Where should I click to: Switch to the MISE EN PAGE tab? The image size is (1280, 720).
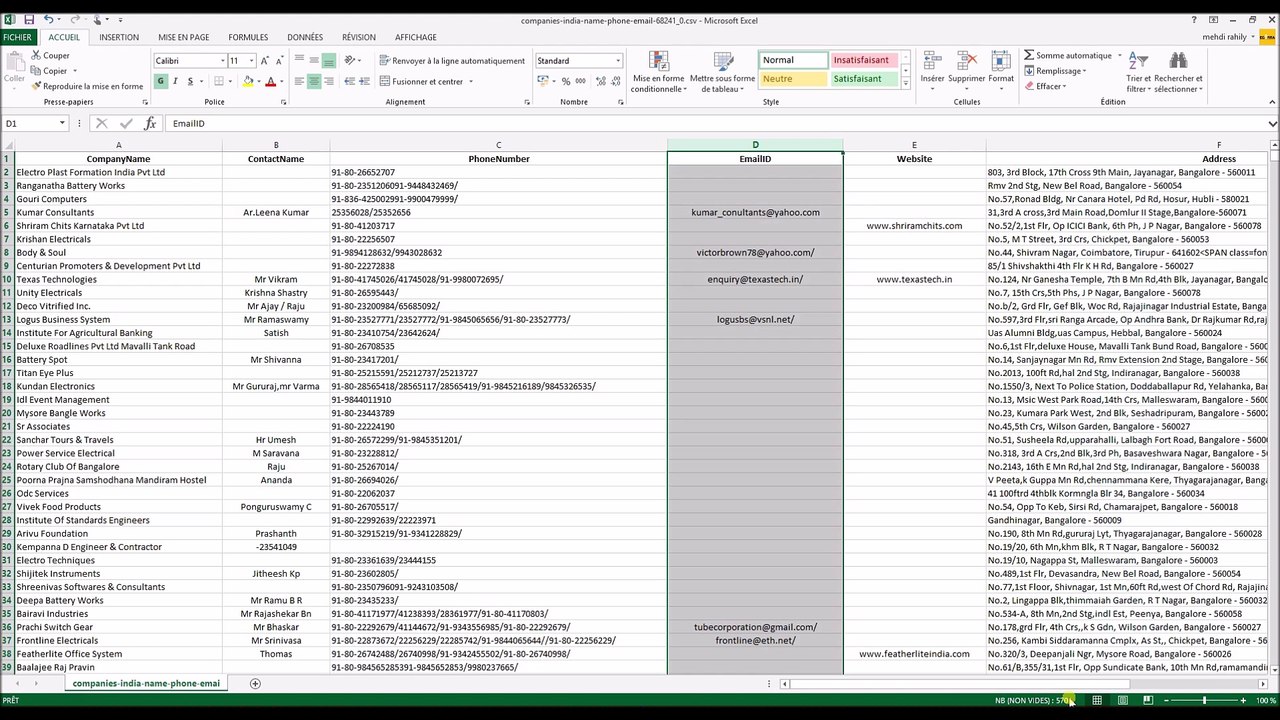pyautogui.click(x=184, y=37)
